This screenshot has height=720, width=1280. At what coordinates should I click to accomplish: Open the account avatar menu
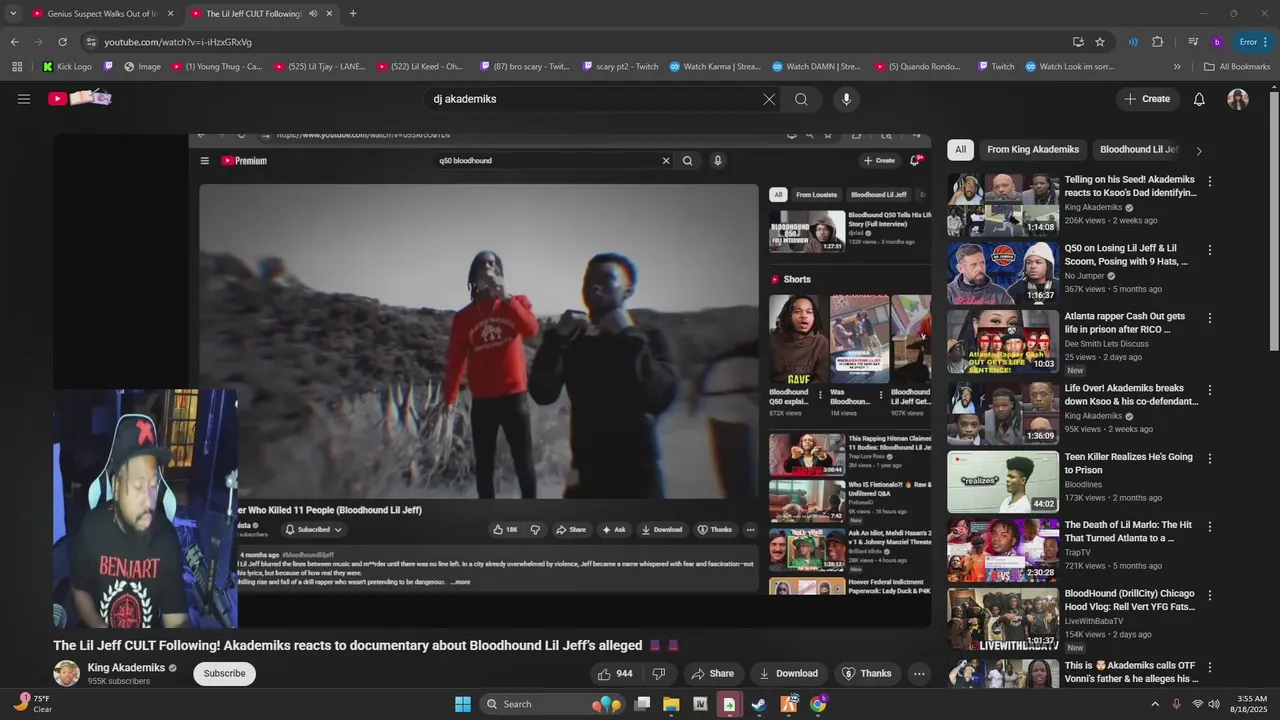pos(1238,99)
